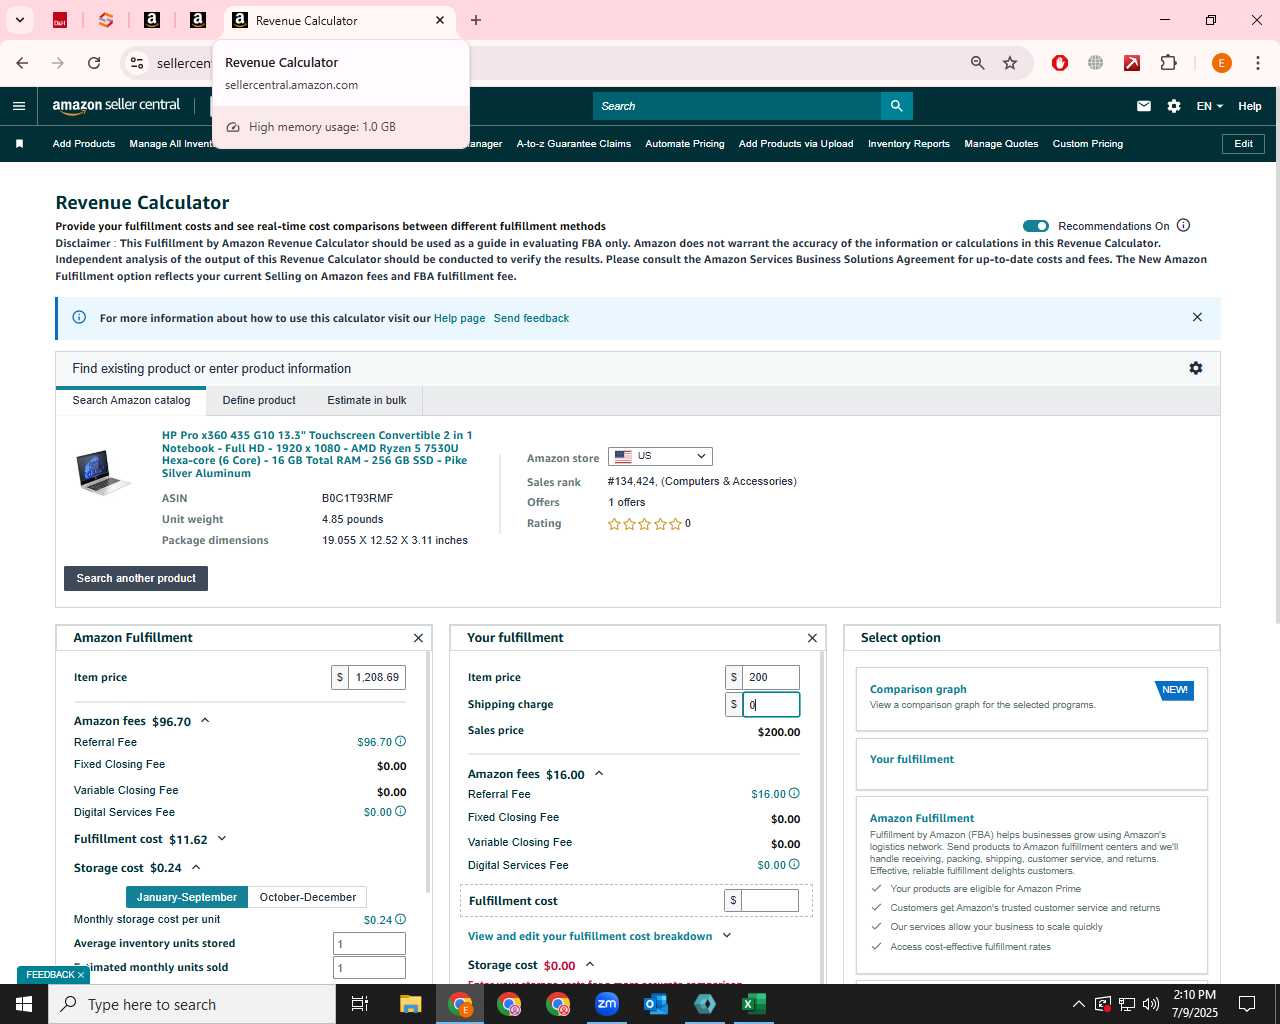Open the EN language dropdown
Image resolution: width=1280 pixels, height=1024 pixels.
1209,106
